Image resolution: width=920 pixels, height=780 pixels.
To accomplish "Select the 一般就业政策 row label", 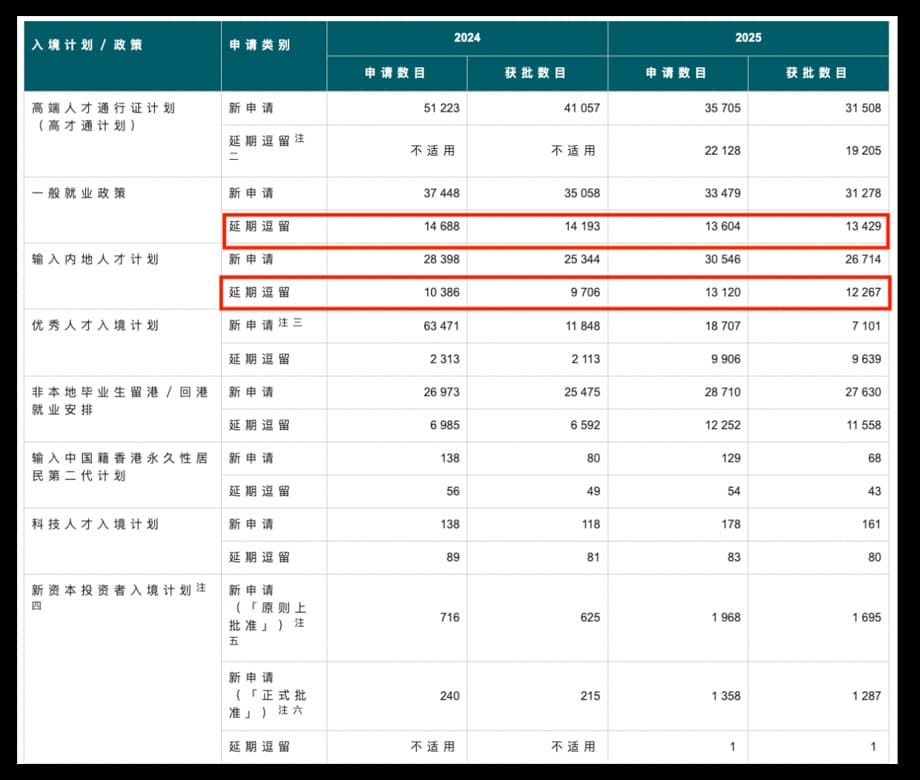I will (x=79, y=193).
